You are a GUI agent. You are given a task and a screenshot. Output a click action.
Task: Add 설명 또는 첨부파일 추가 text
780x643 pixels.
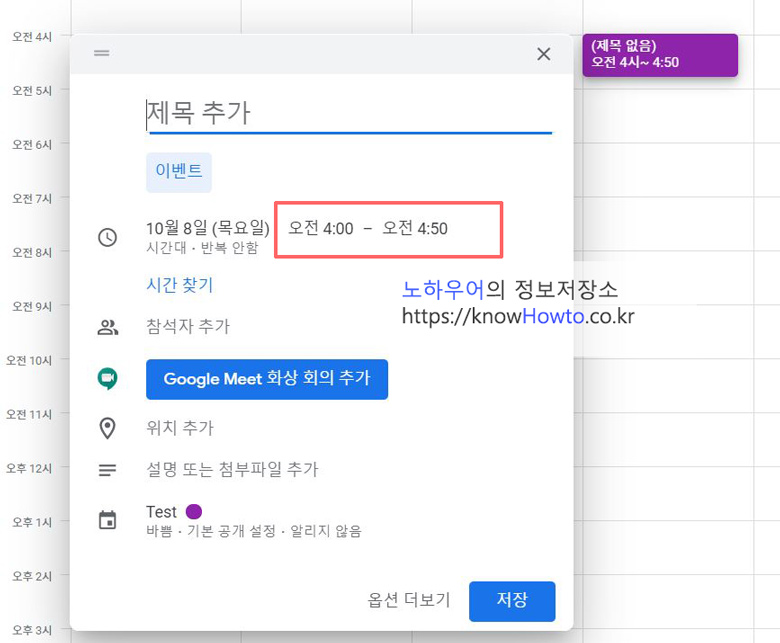point(232,469)
